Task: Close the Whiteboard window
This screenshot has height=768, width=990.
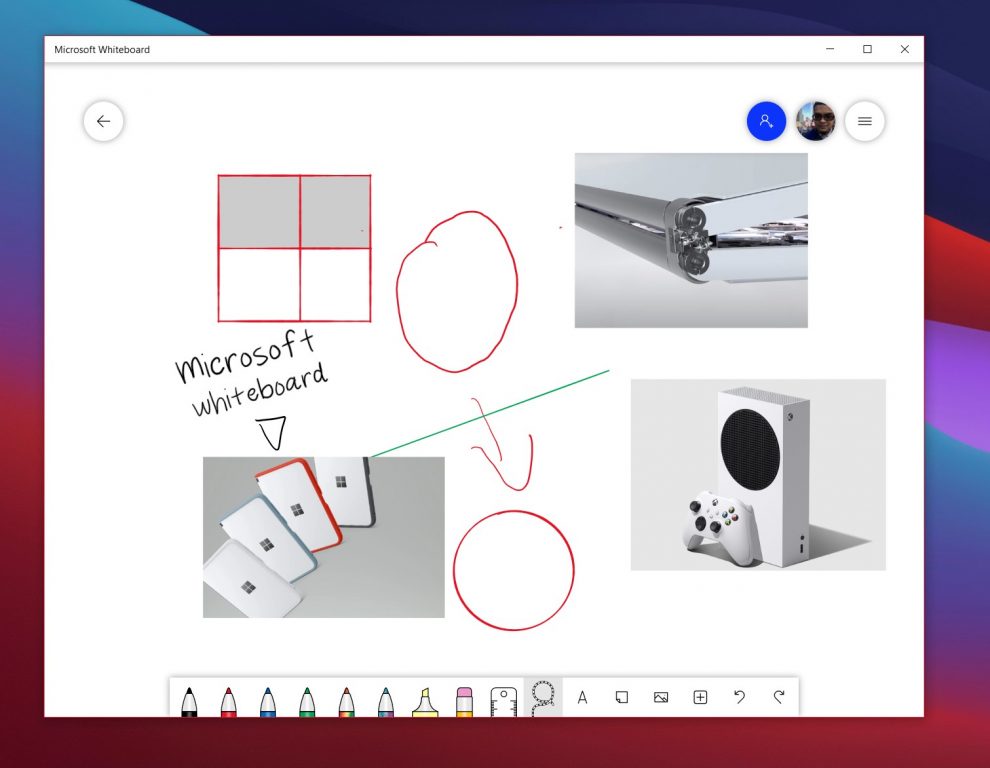Action: click(905, 49)
